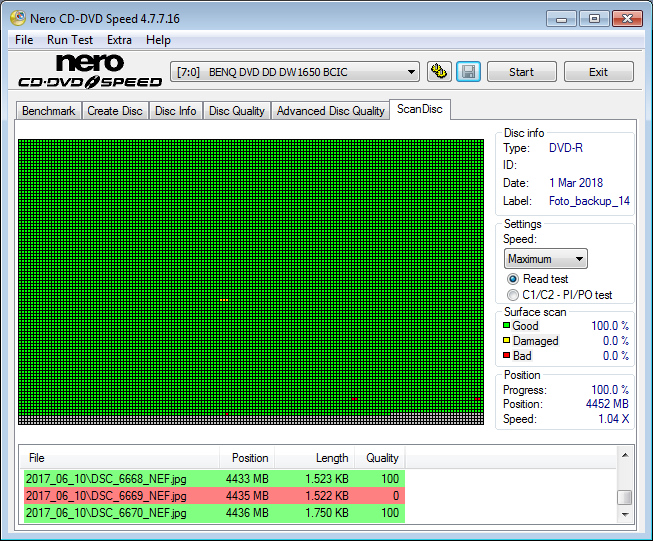Click the DVD-R disc type value
The image size is (653, 541).
[x=566, y=148]
